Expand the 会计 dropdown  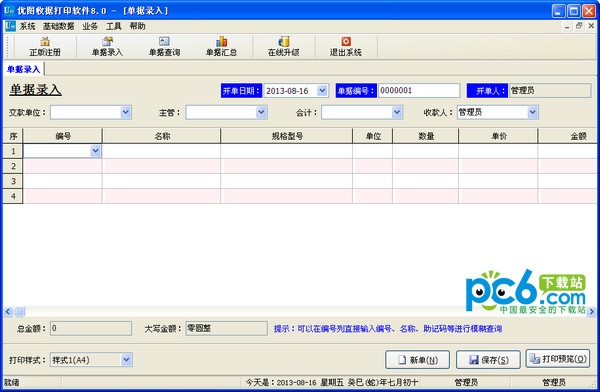point(397,113)
